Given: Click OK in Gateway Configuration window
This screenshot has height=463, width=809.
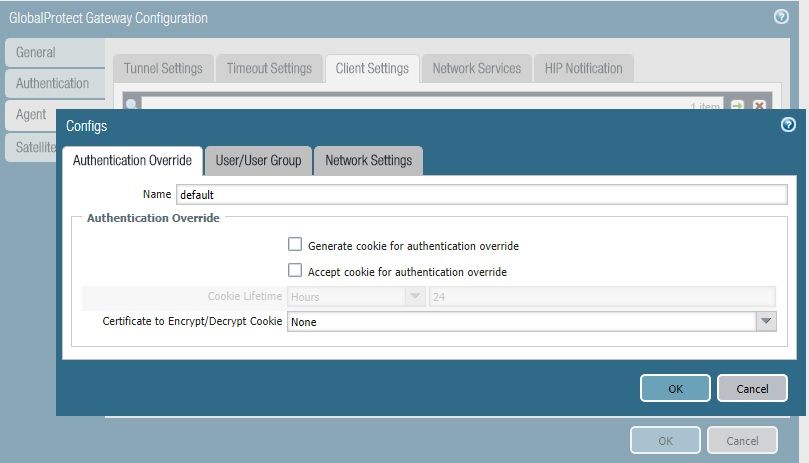Looking at the screenshot, I should tap(665, 440).
